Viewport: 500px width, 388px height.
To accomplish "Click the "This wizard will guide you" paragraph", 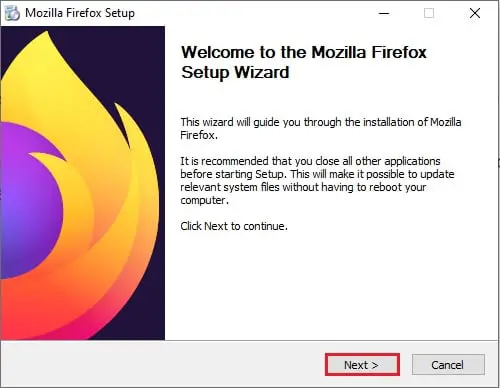I will point(321,129).
